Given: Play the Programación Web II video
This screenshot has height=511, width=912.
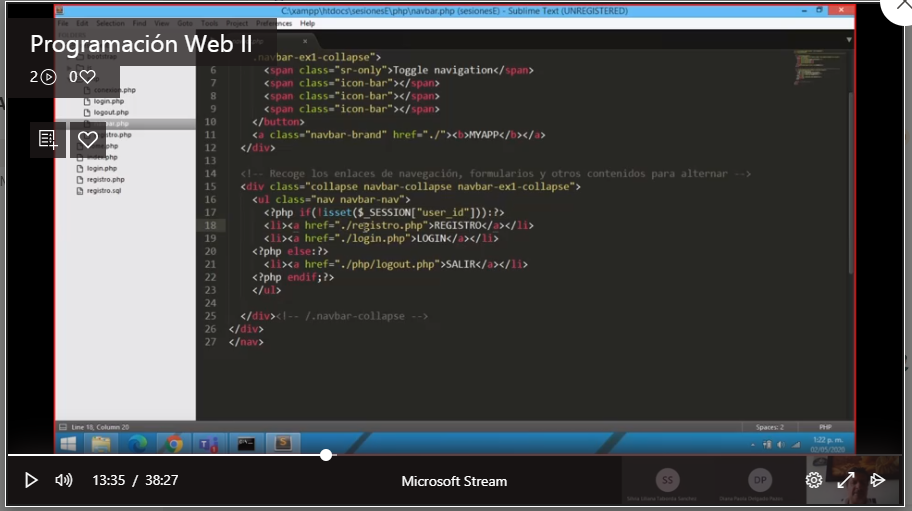Looking at the screenshot, I should pos(31,480).
